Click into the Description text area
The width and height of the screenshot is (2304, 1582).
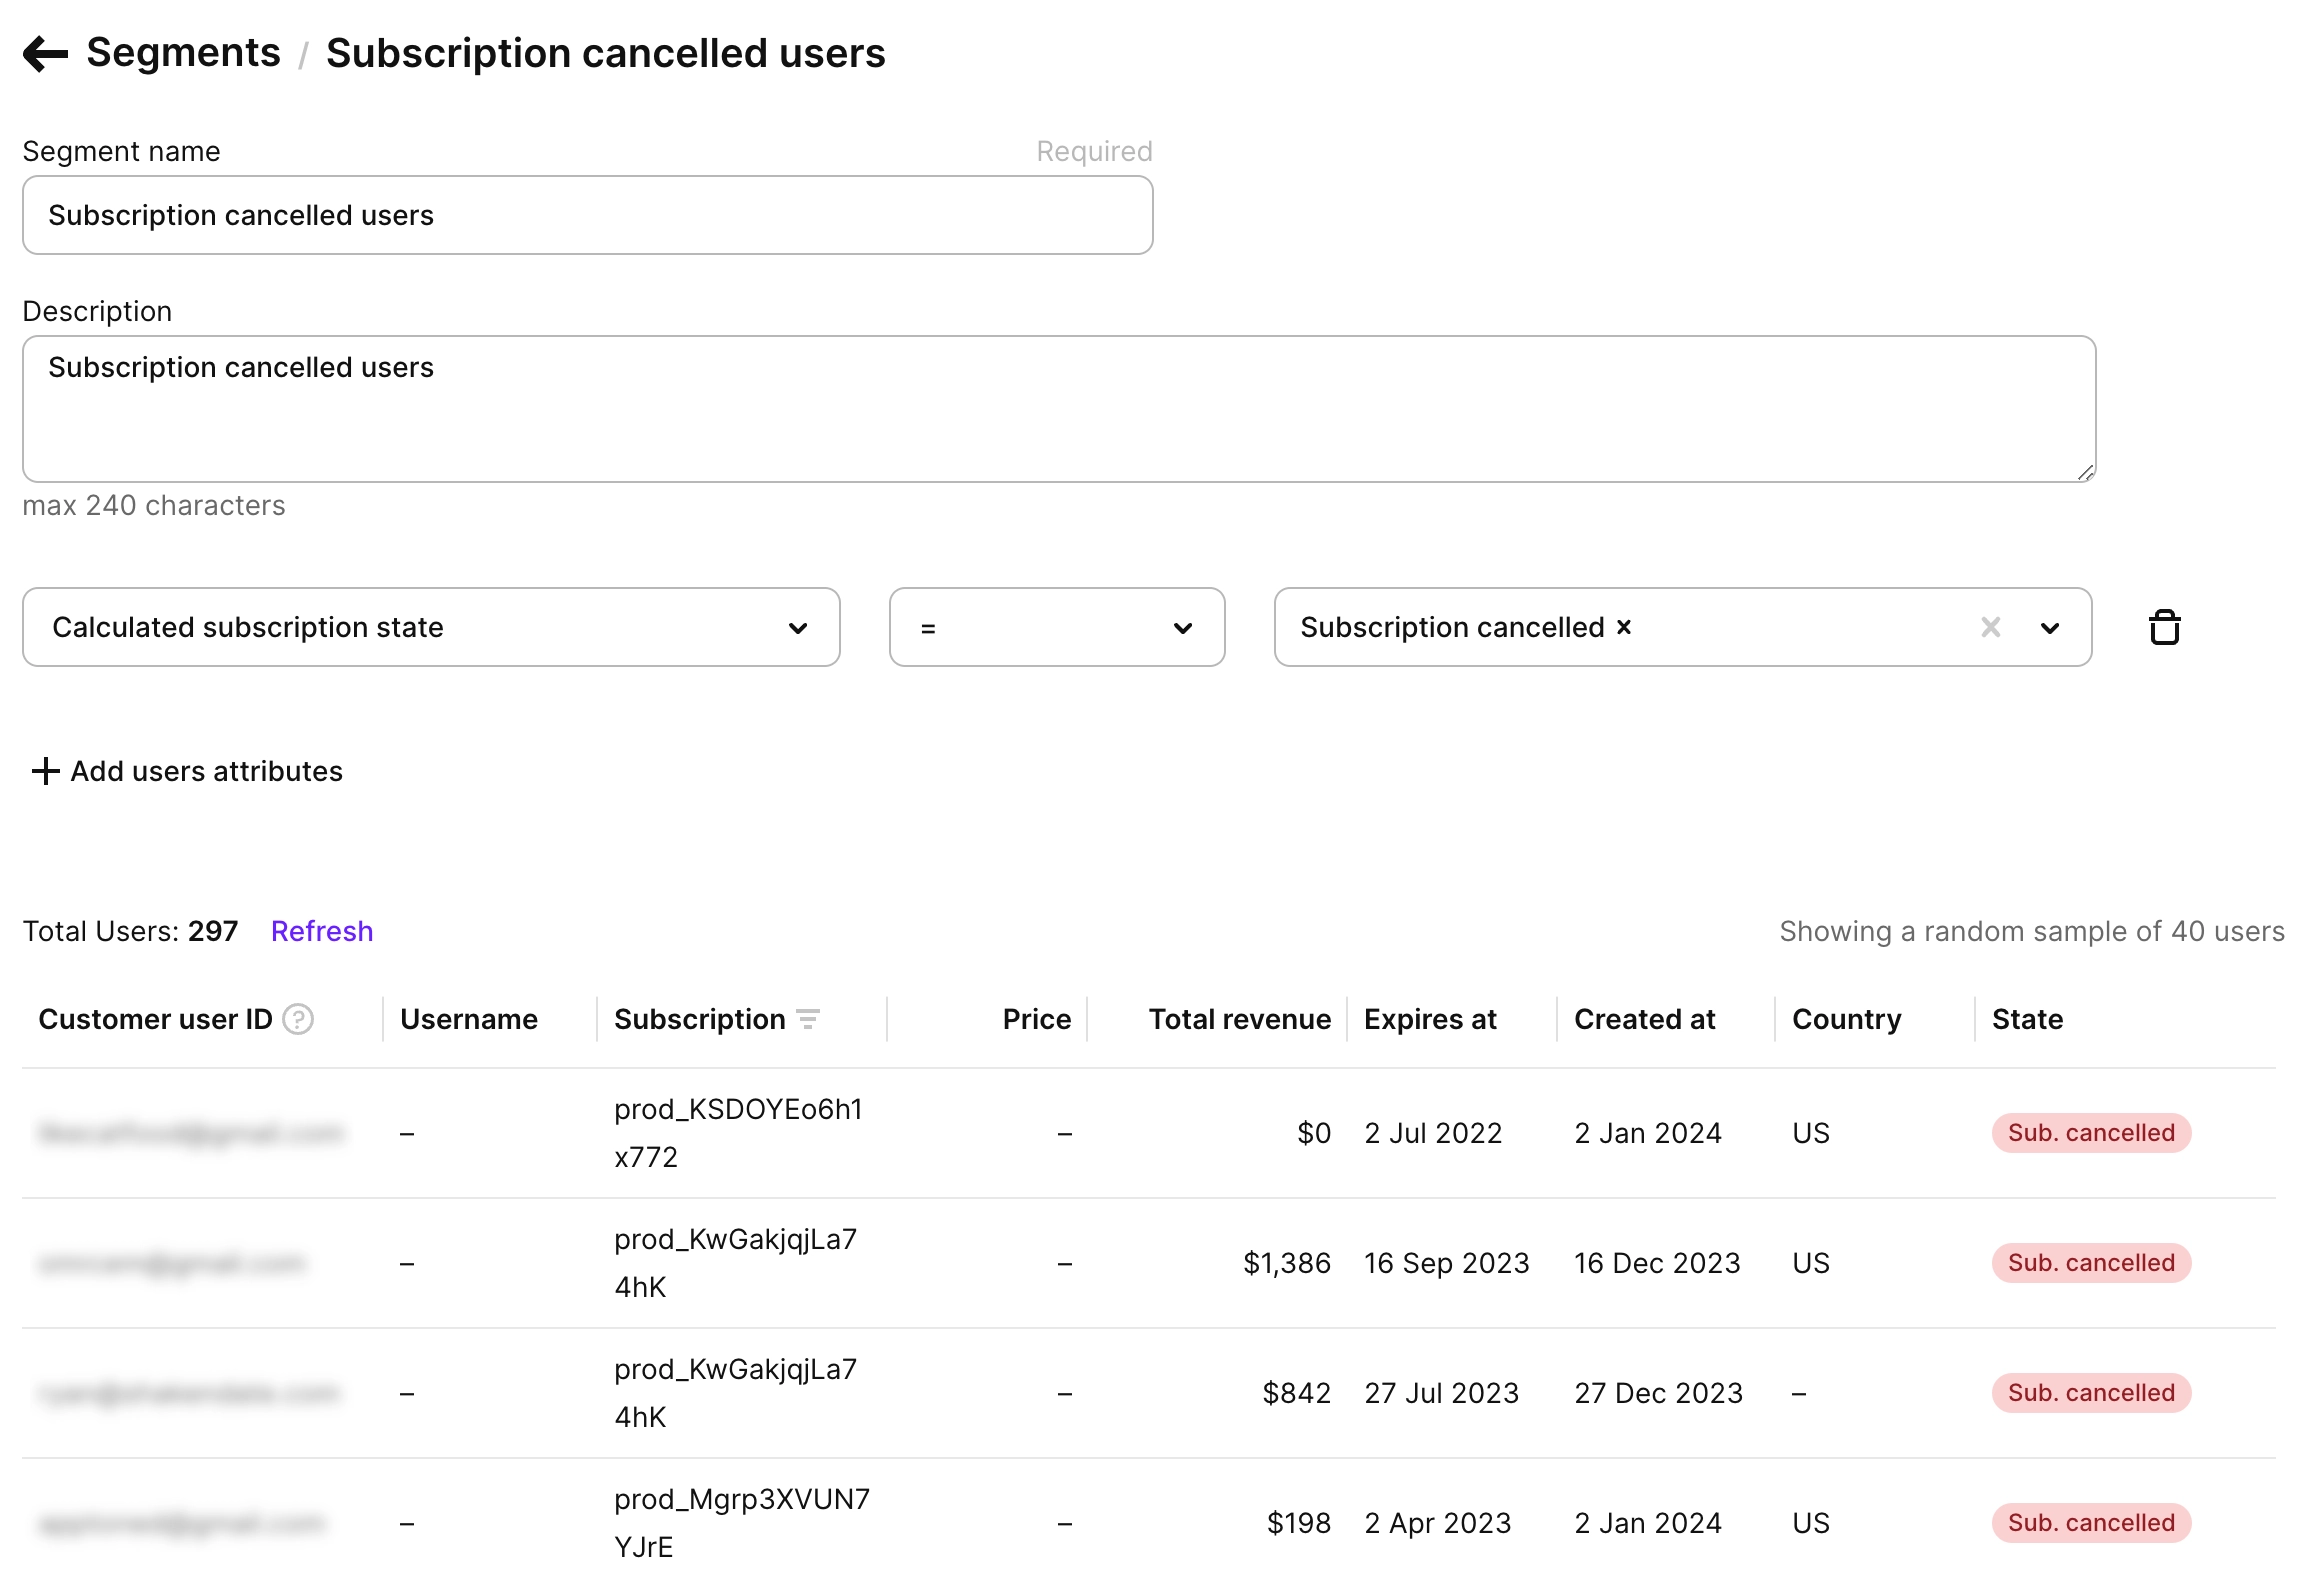tap(1058, 409)
